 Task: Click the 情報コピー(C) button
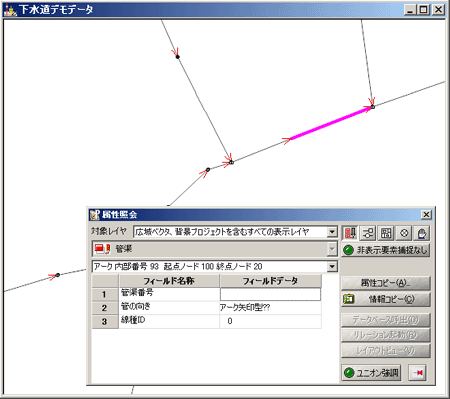click(386, 299)
